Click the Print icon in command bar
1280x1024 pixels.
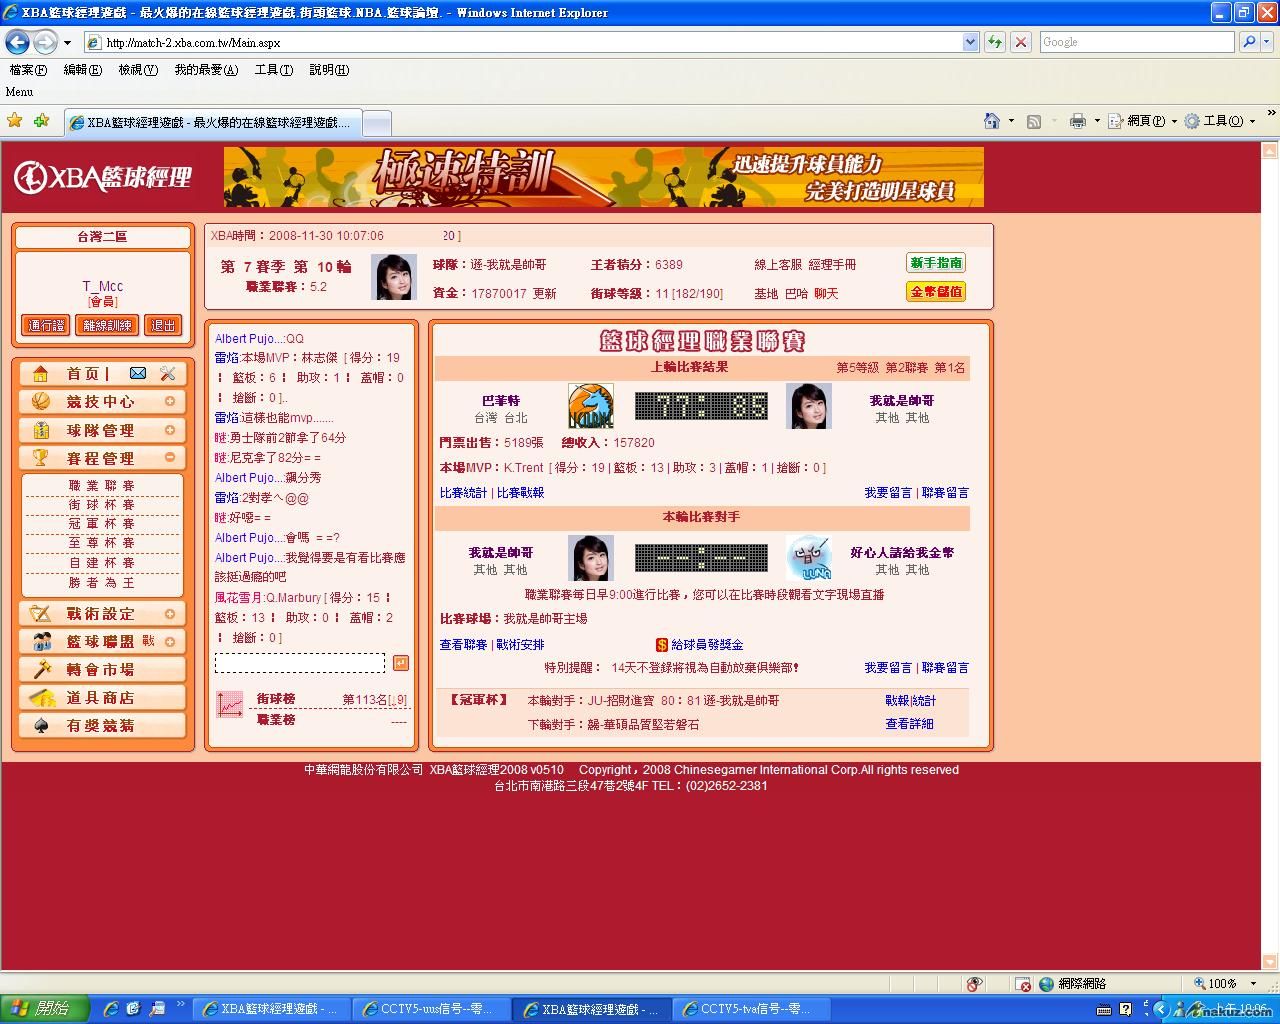pos(1077,121)
